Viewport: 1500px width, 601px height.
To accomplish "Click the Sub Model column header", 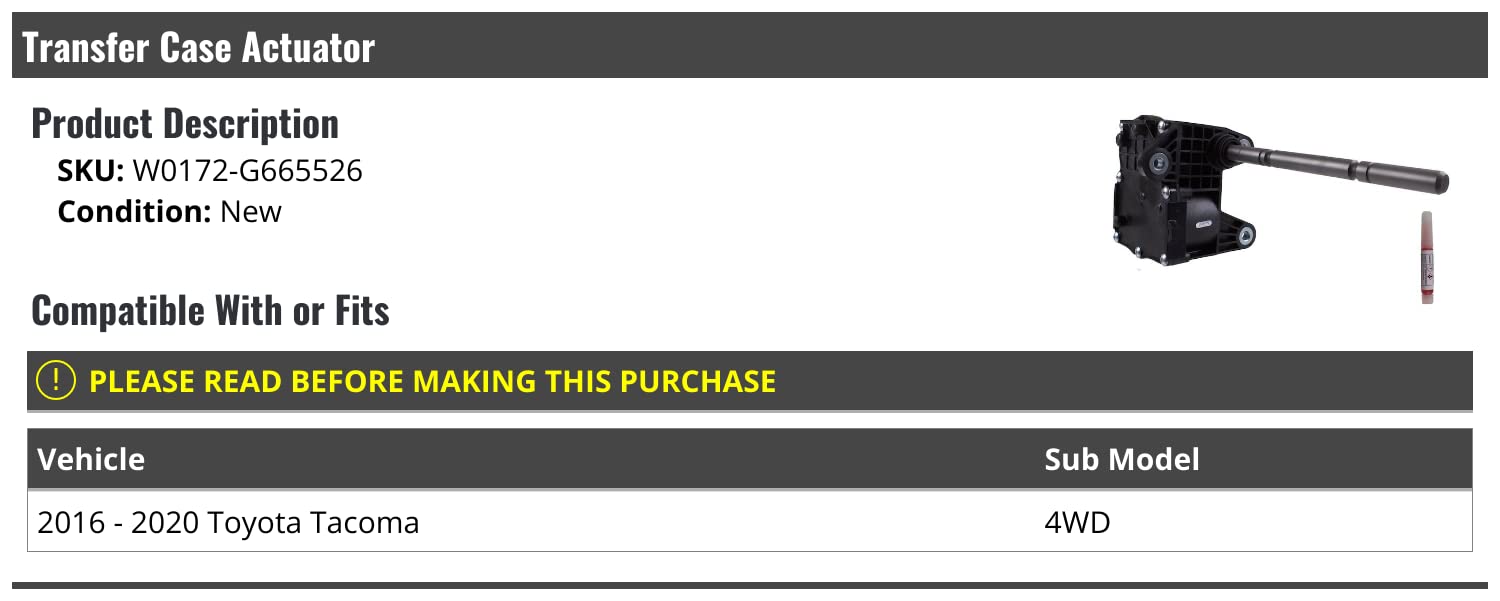I will click(x=1121, y=459).
